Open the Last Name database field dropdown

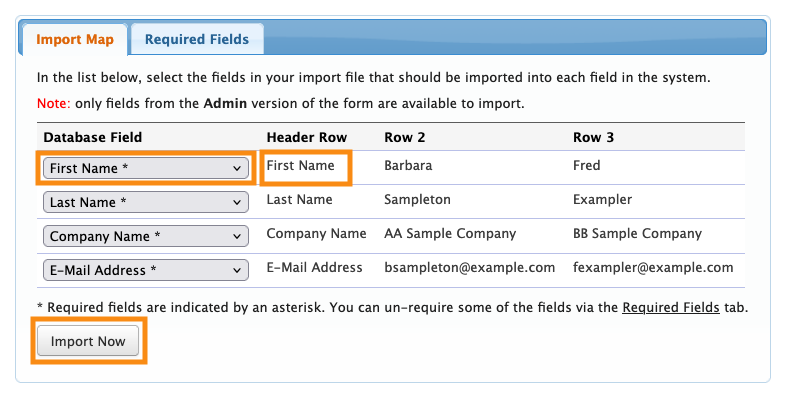point(145,203)
